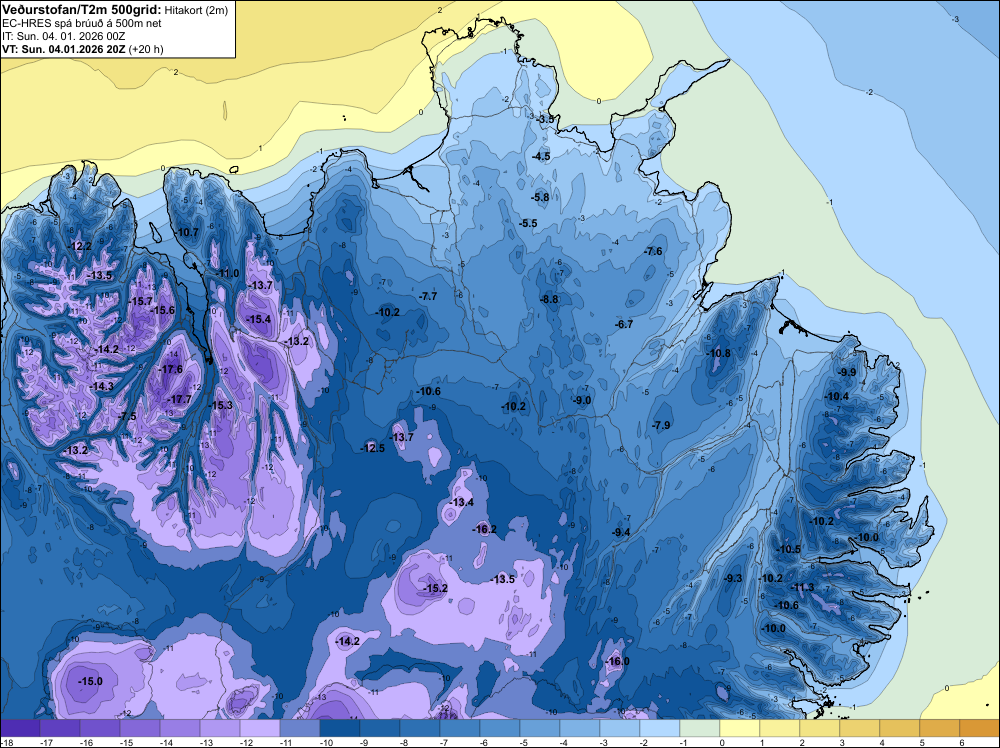Select the -7.5 temperature reading
1000x748 pixels.
click(128, 416)
